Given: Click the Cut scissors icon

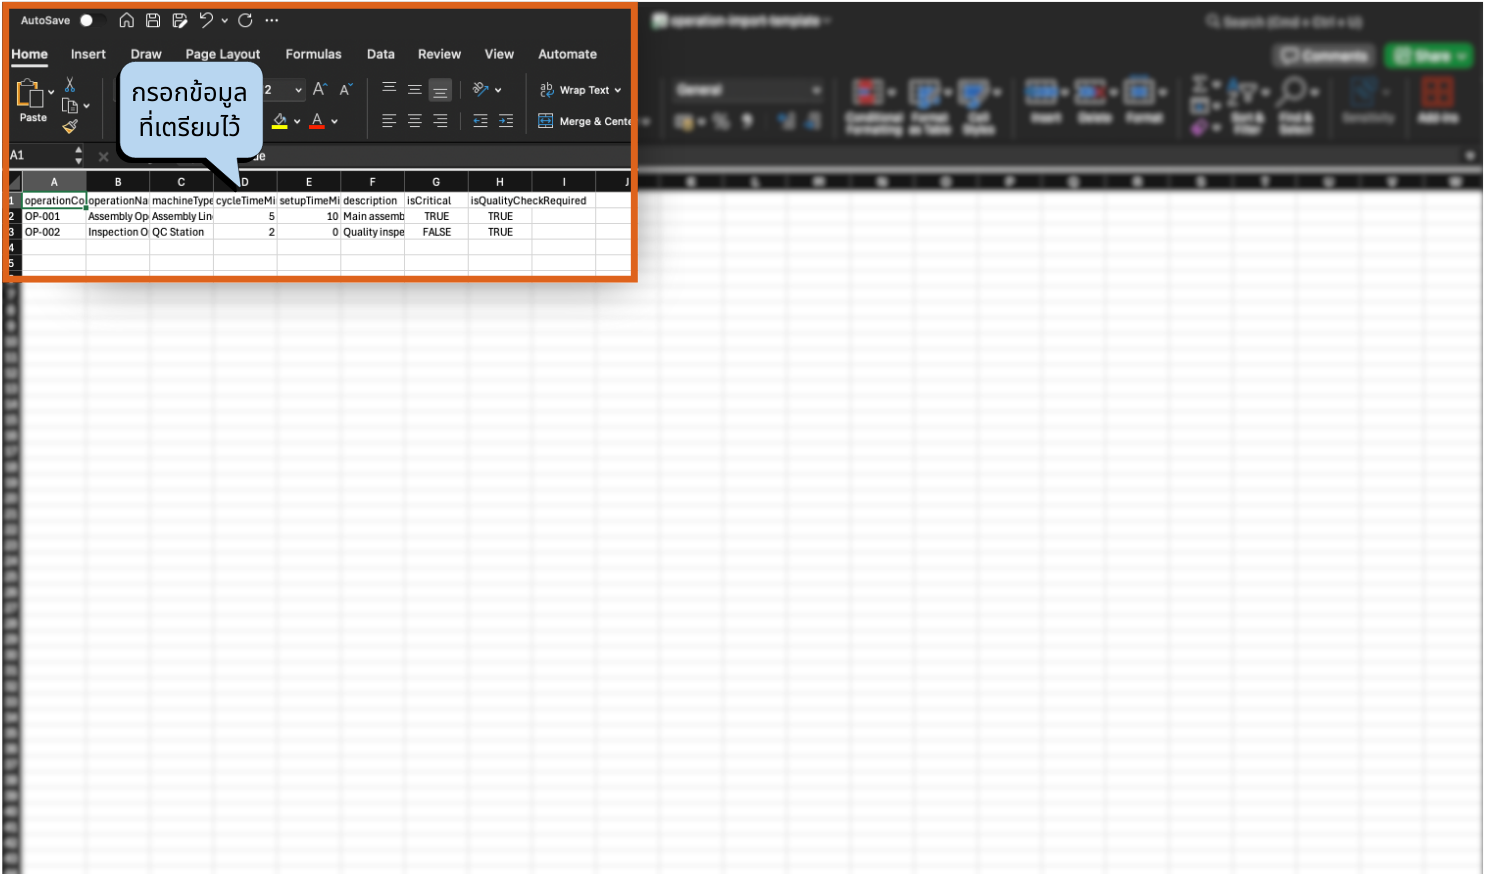Looking at the screenshot, I should [x=70, y=85].
